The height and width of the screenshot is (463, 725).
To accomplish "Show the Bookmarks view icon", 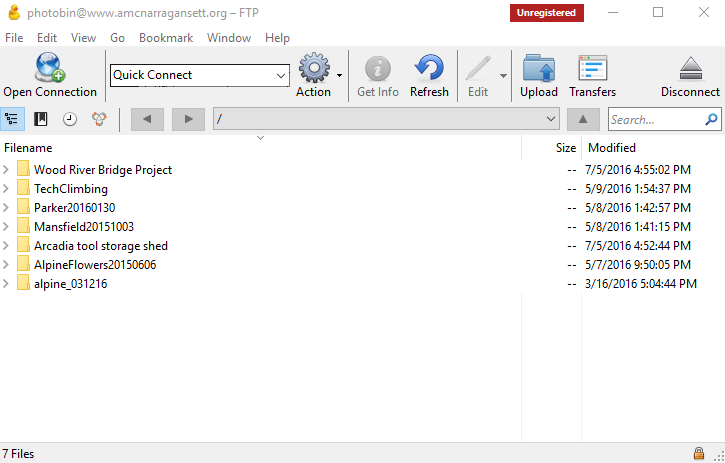I will coord(41,119).
